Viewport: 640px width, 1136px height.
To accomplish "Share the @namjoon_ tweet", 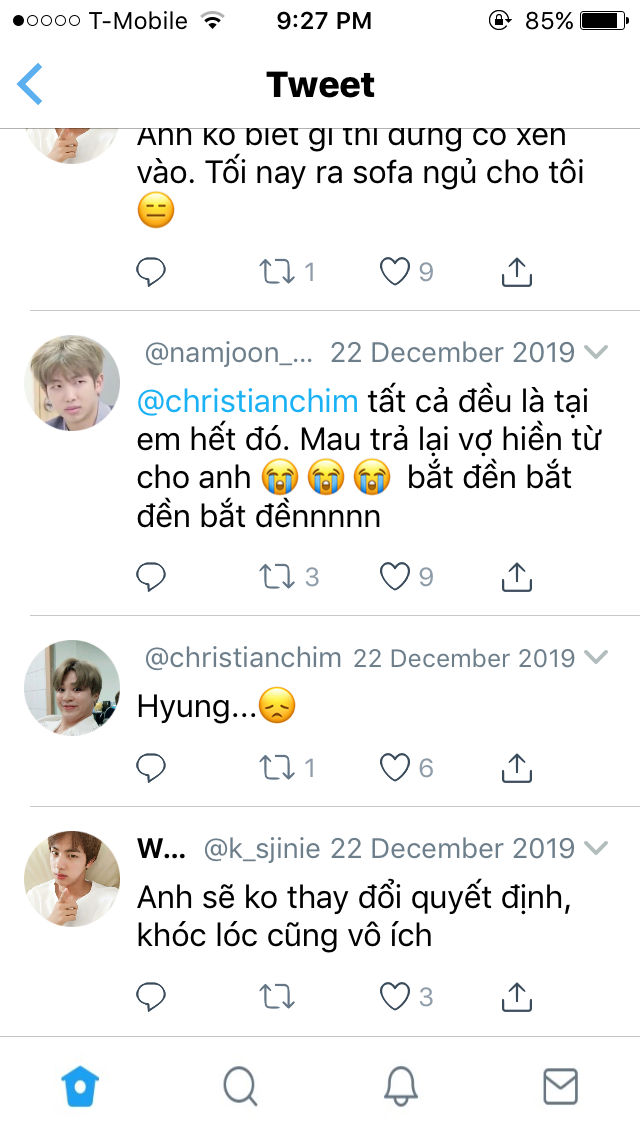I will [516, 575].
